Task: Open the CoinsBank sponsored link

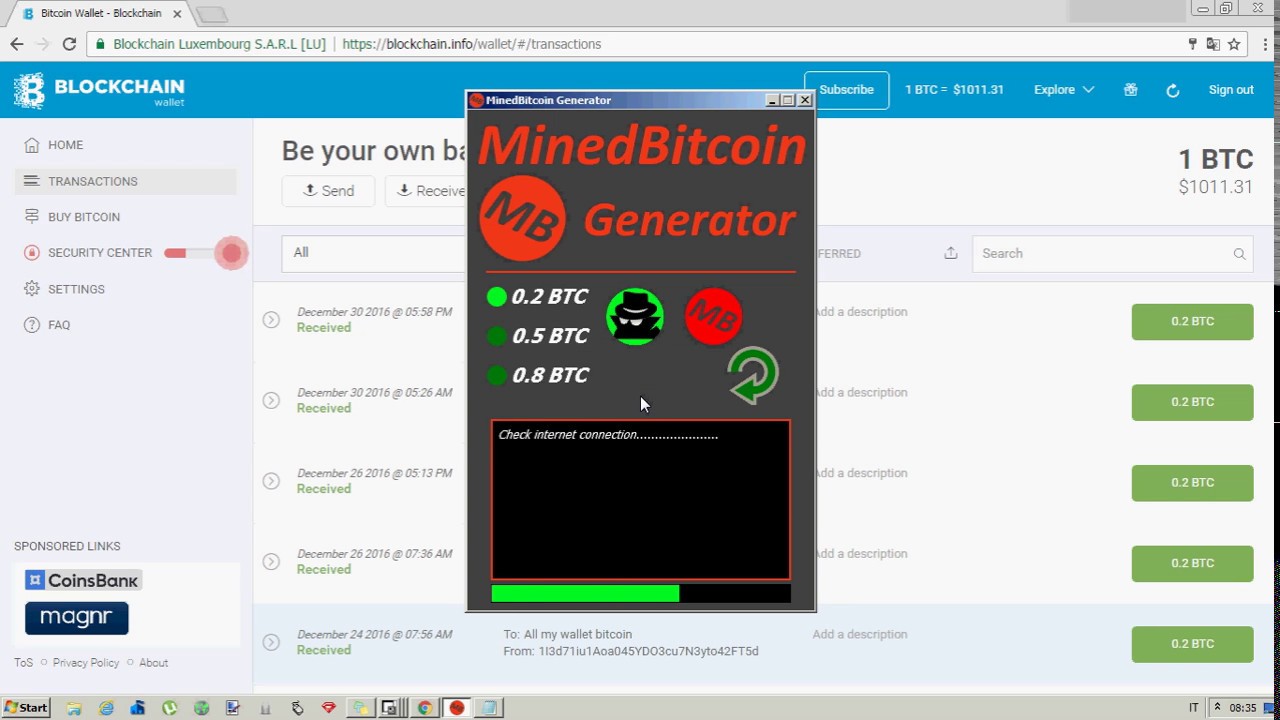Action: point(83,580)
